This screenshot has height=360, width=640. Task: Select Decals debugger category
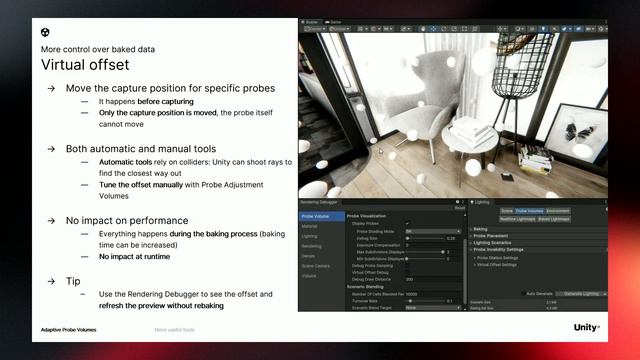(322, 256)
